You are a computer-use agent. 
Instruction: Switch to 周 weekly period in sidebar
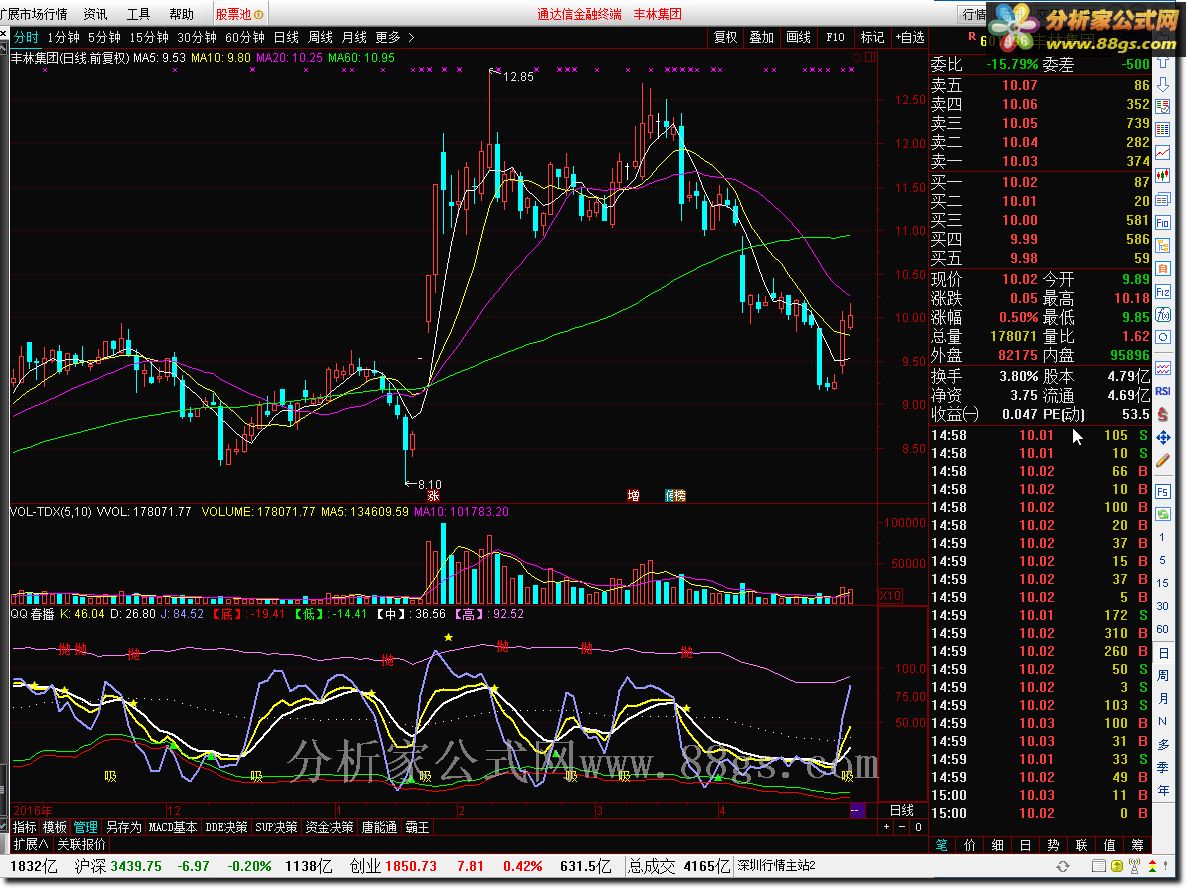[x=1162, y=675]
